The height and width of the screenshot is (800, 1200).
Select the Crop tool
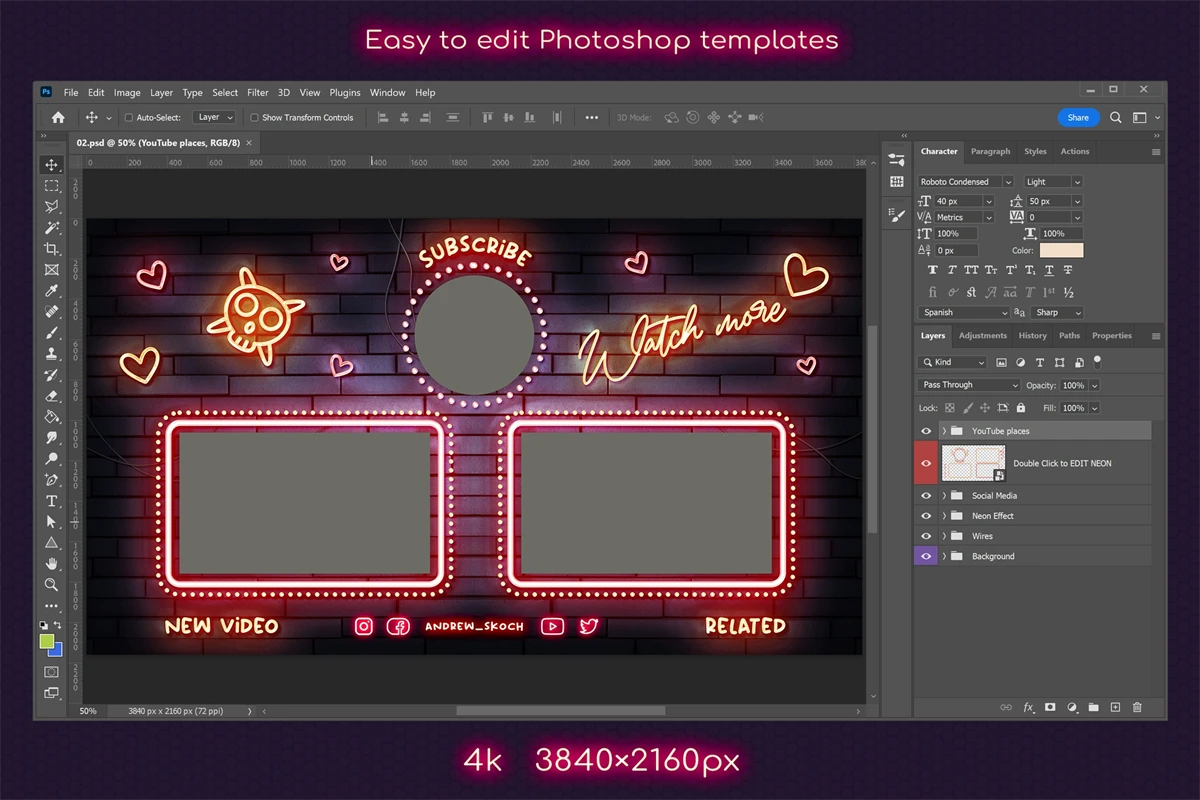(52, 249)
